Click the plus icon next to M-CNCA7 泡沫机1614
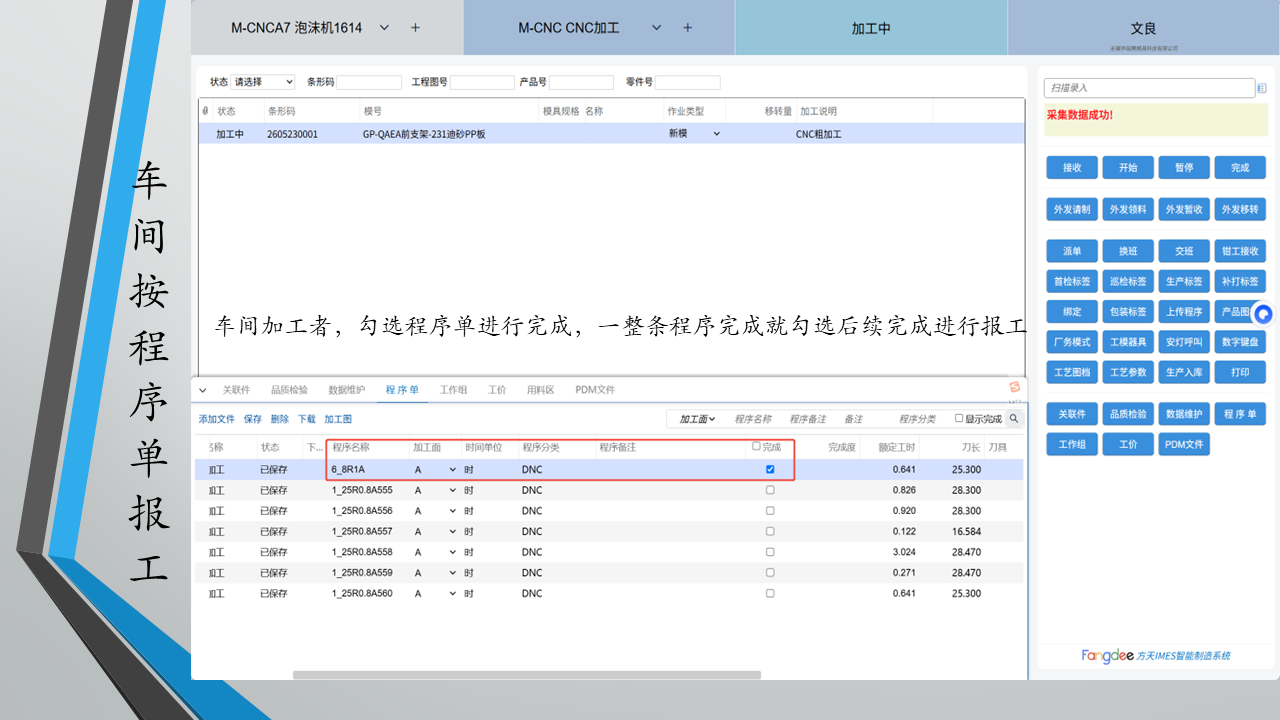 (x=416, y=28)
